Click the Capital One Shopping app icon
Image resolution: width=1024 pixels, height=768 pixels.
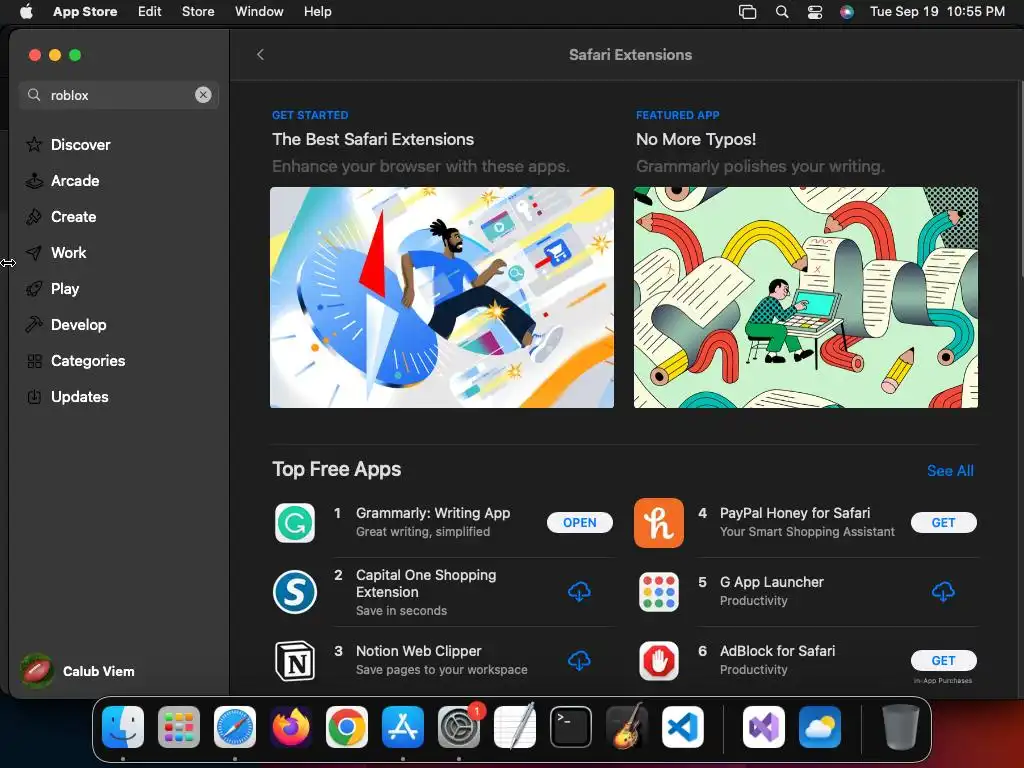coord(295,592)
